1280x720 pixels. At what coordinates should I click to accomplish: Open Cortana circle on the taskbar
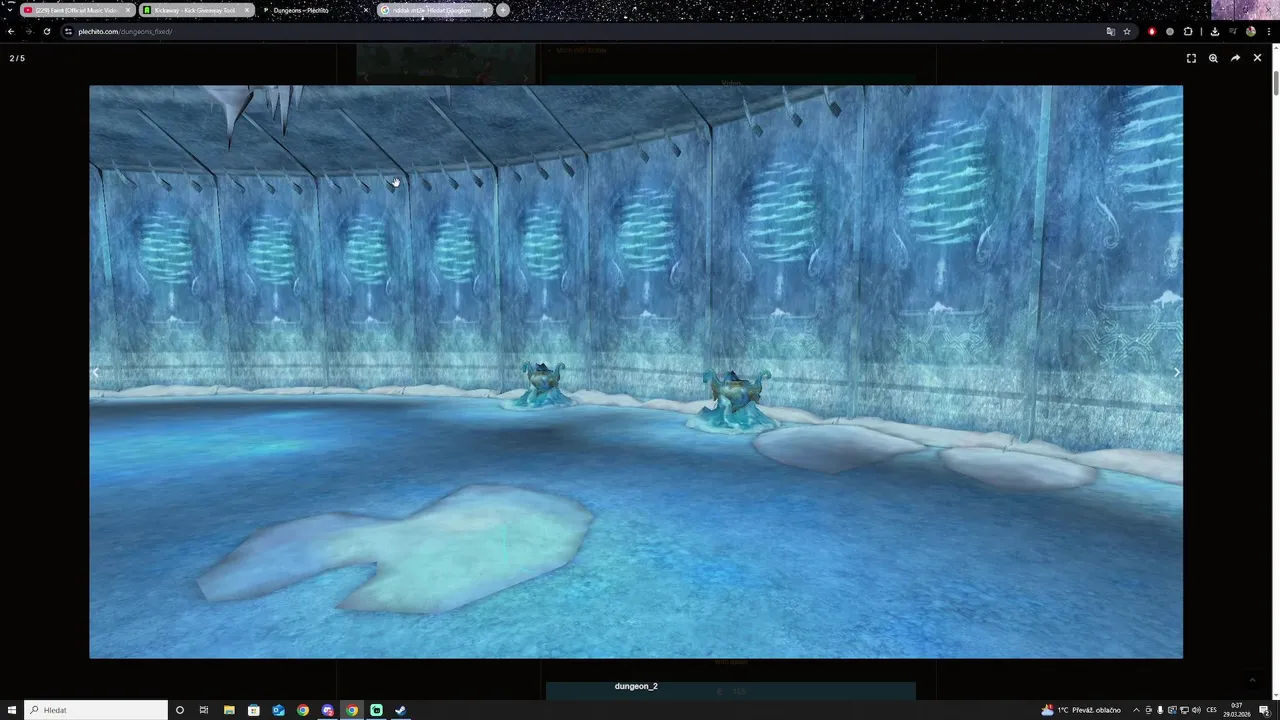pos(180,710)
